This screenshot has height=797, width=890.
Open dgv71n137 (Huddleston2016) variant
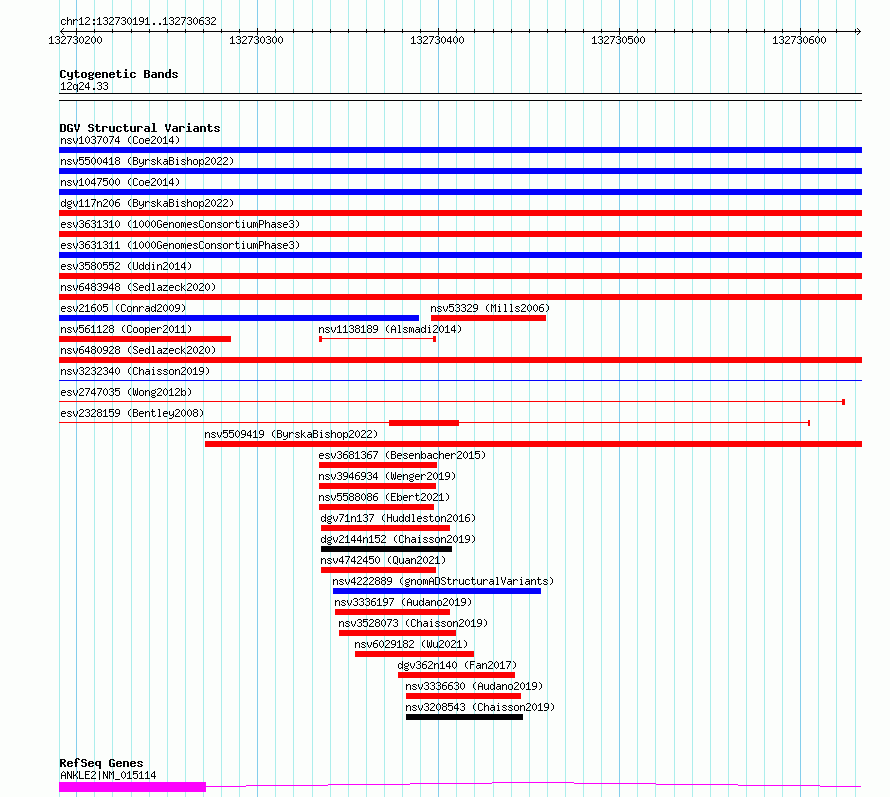click(x=398, y=518)
